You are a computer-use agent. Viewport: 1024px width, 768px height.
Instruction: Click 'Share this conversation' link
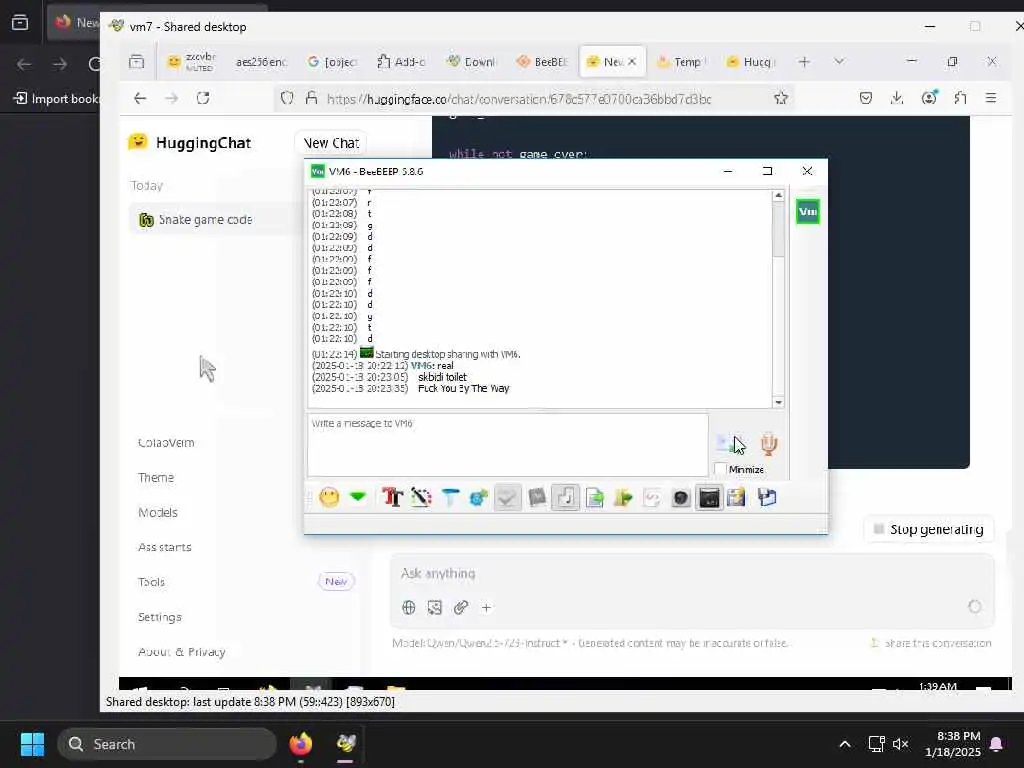pyautogui.click(x=932, y=643)
